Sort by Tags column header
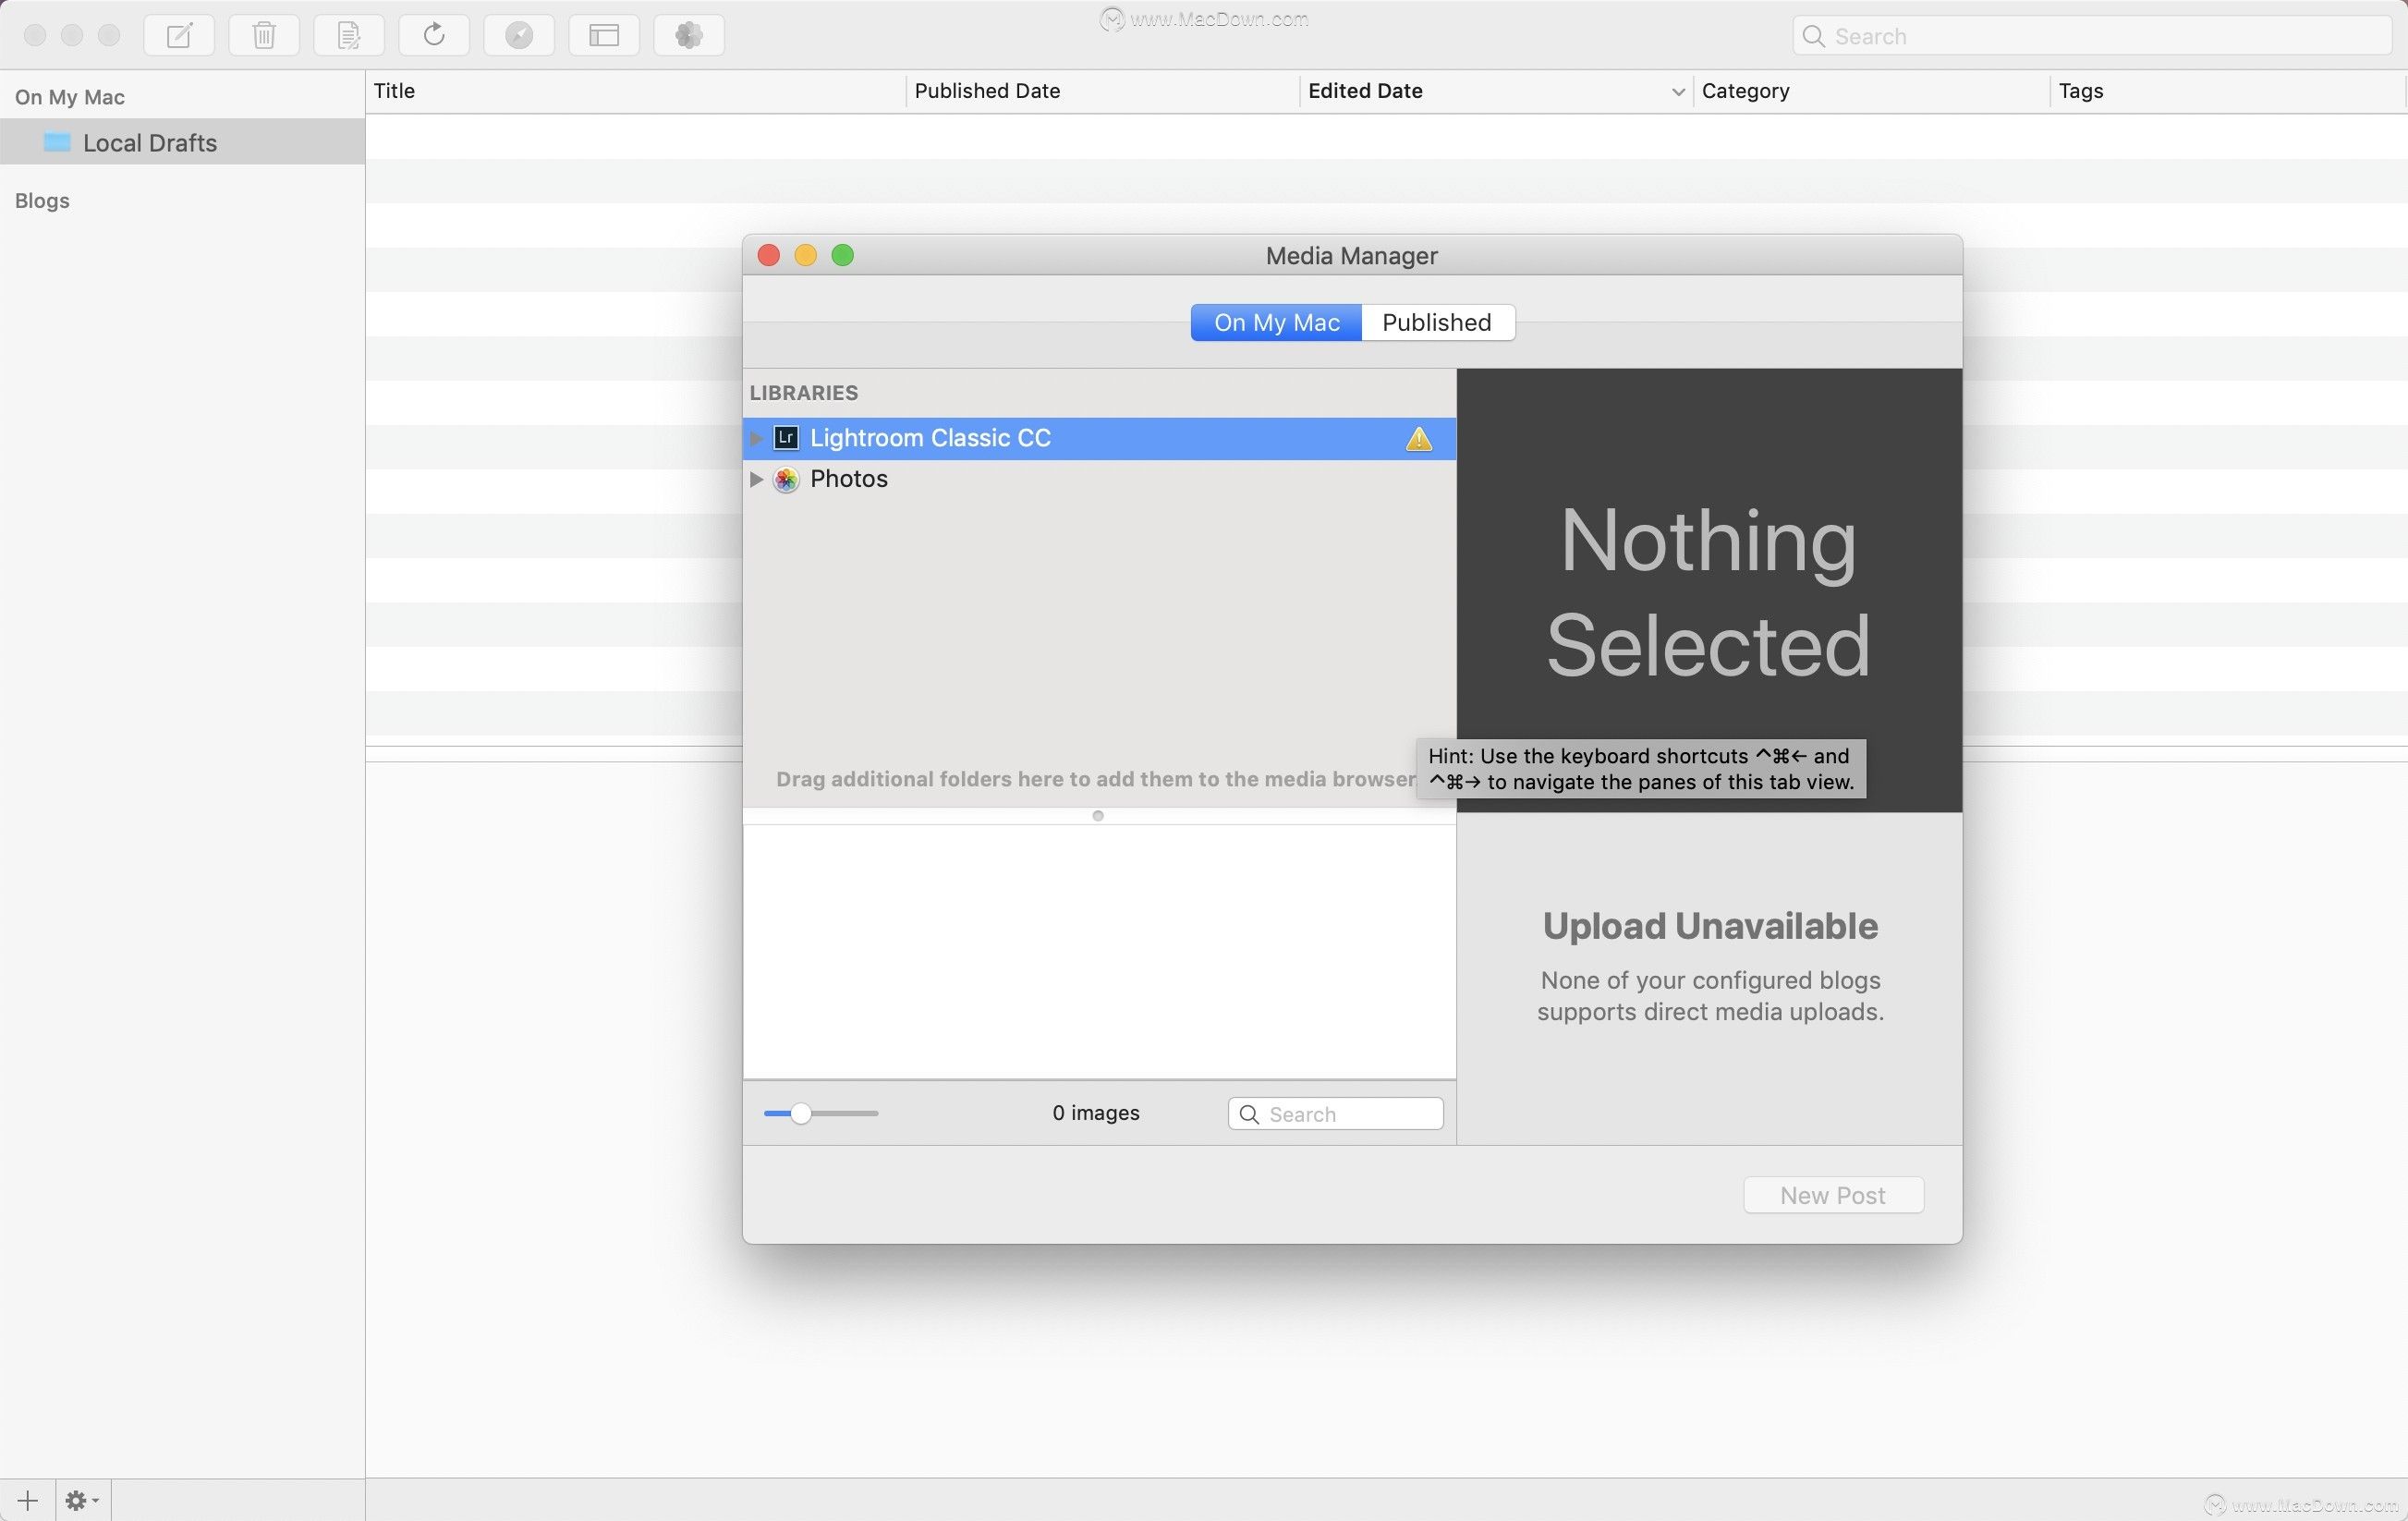Screen dimensions: 2408x1521 pos(2228,91)
